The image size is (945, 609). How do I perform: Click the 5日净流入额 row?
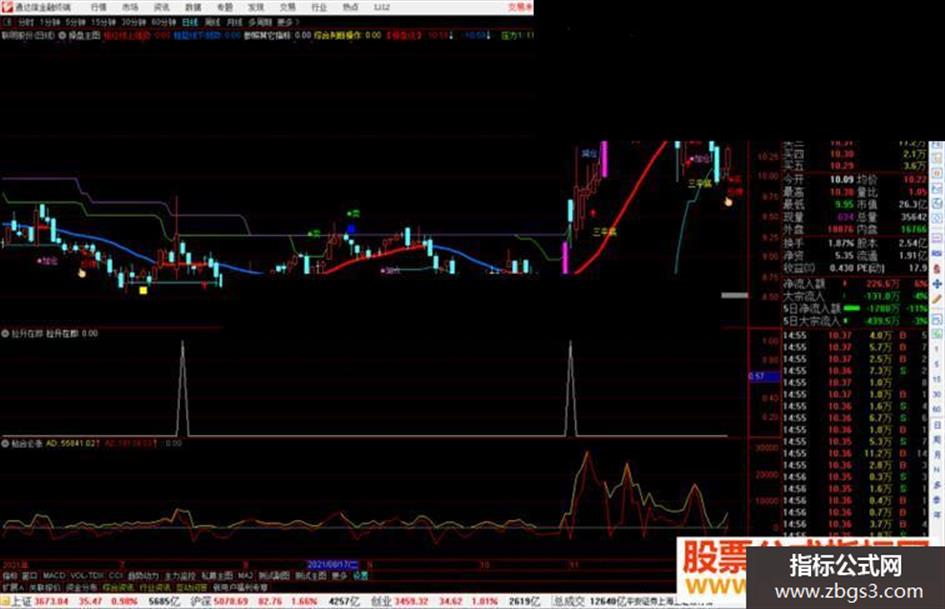855,309
